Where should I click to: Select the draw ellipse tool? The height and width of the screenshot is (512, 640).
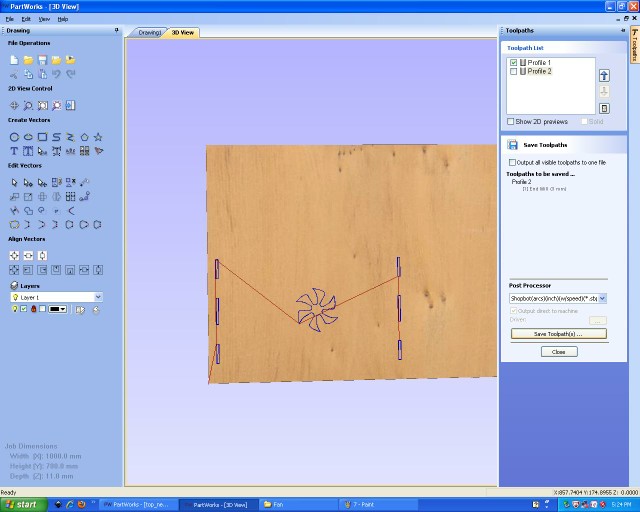[28, 137]
